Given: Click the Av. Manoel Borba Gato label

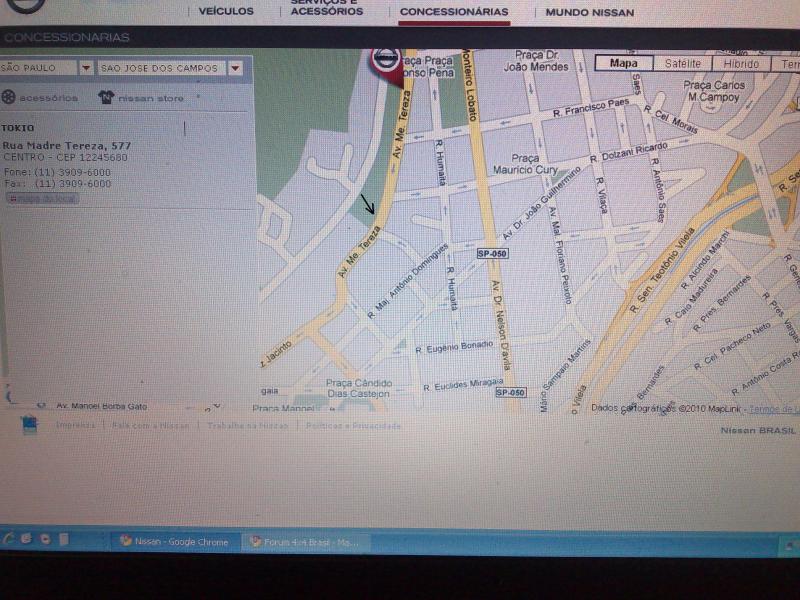Looking at the screenshot, I should 101,406.
